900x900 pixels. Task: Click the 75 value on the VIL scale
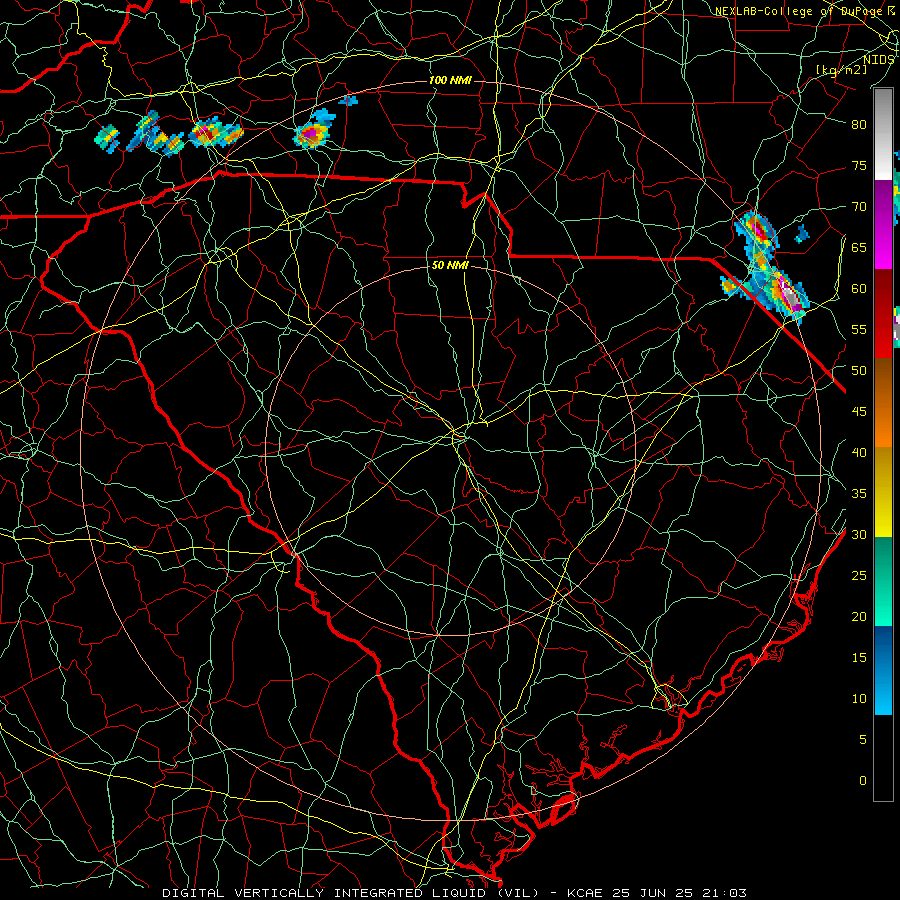tap(859, 166)
